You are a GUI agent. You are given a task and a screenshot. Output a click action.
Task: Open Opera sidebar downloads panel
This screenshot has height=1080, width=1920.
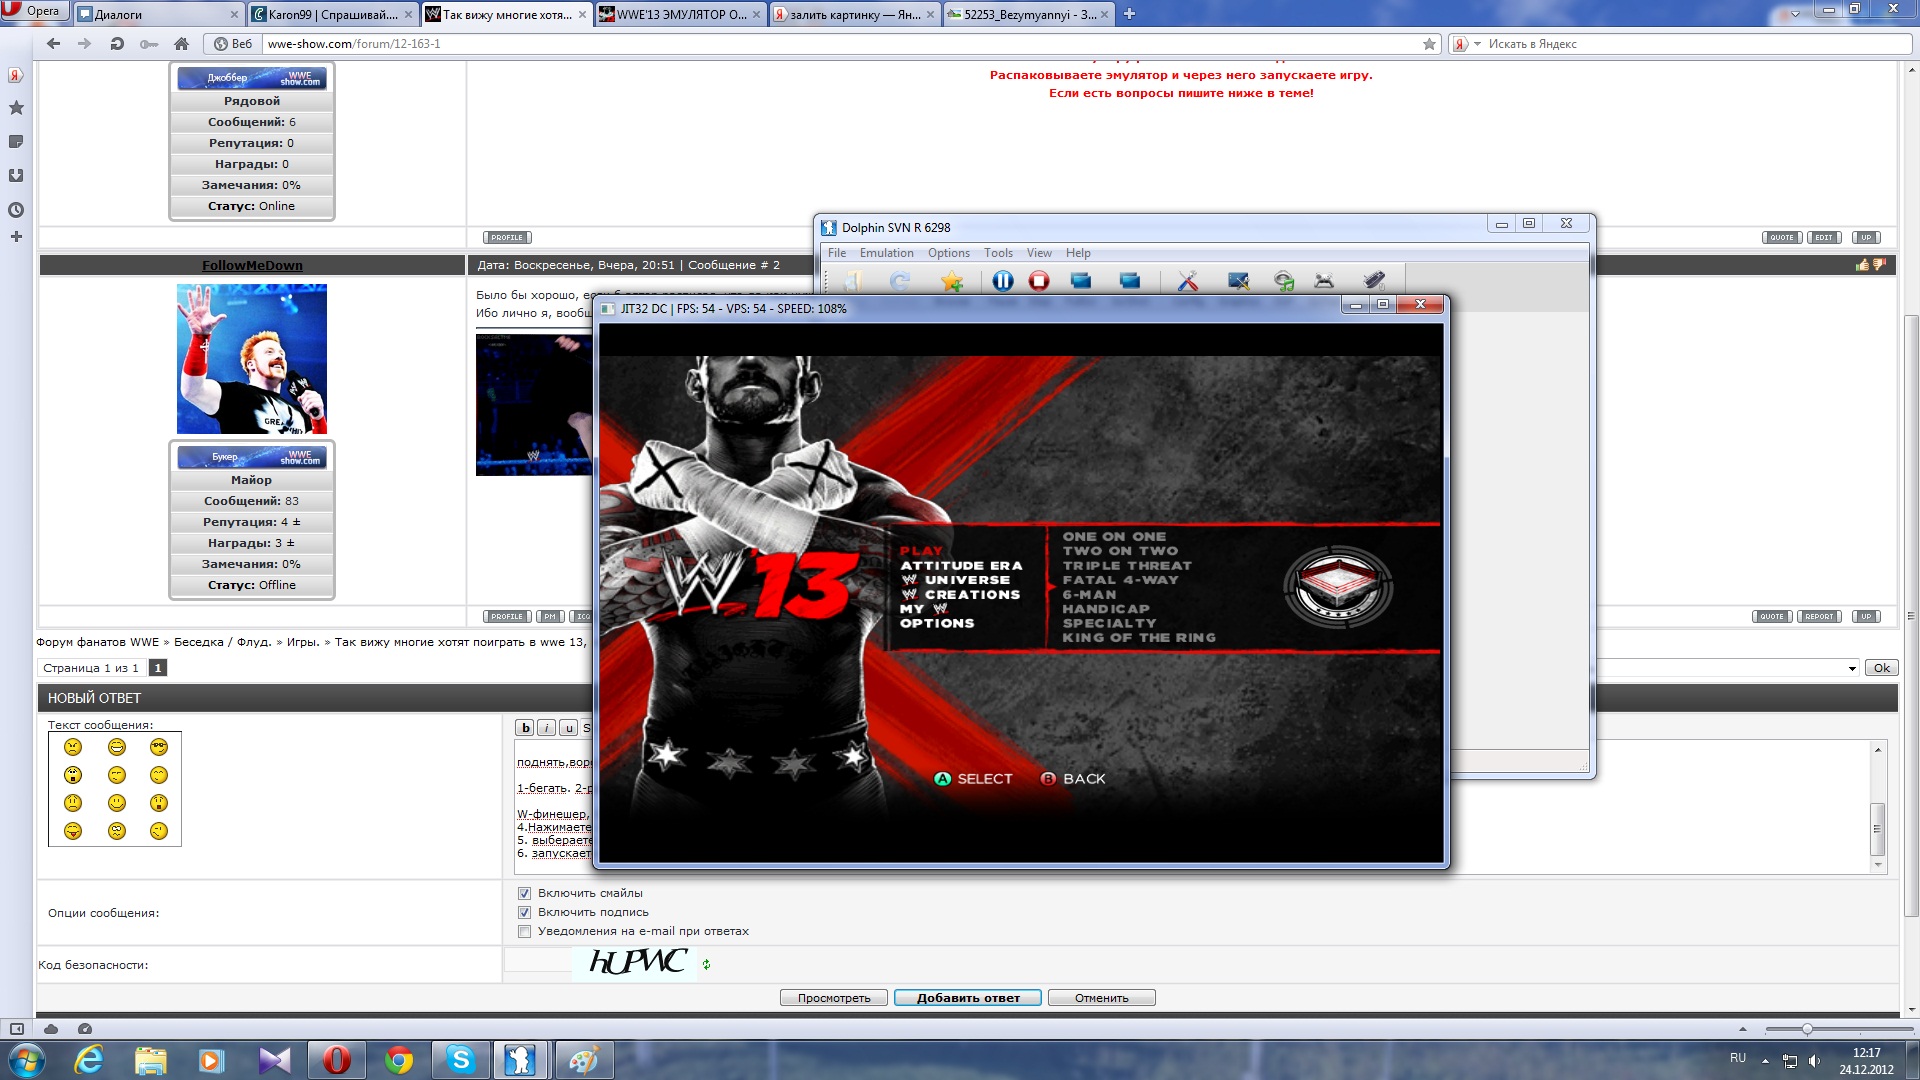click(16, 176)
